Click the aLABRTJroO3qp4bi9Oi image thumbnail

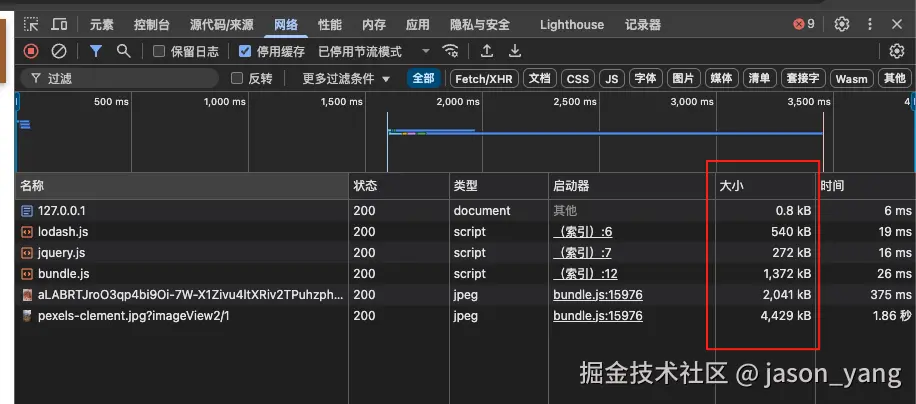pyautogui.click(x=27, y=295)
